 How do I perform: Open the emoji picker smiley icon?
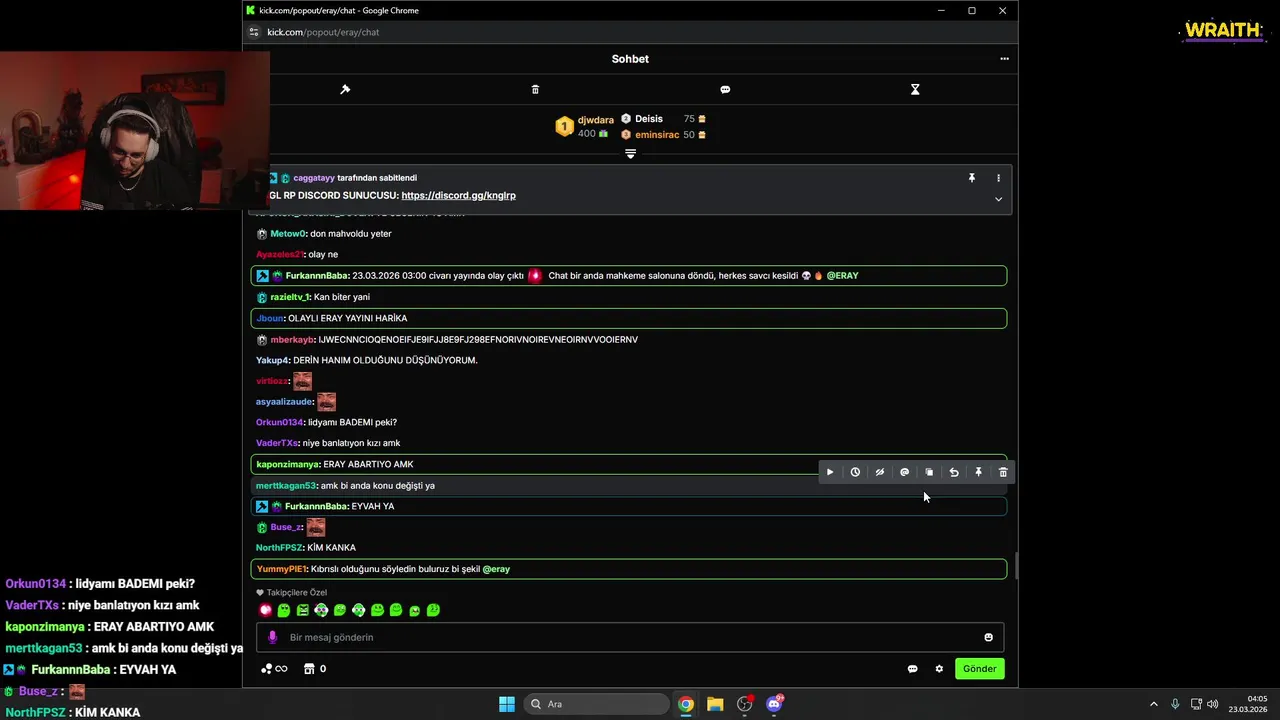pyautogui.click(x=988, y=637)
